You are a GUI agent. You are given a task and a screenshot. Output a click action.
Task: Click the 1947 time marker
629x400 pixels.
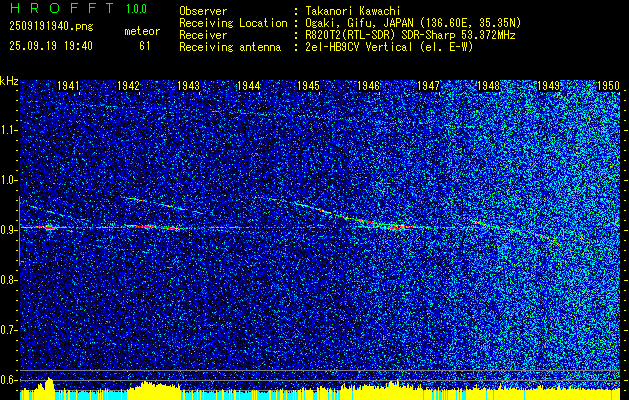click(429, 86)
